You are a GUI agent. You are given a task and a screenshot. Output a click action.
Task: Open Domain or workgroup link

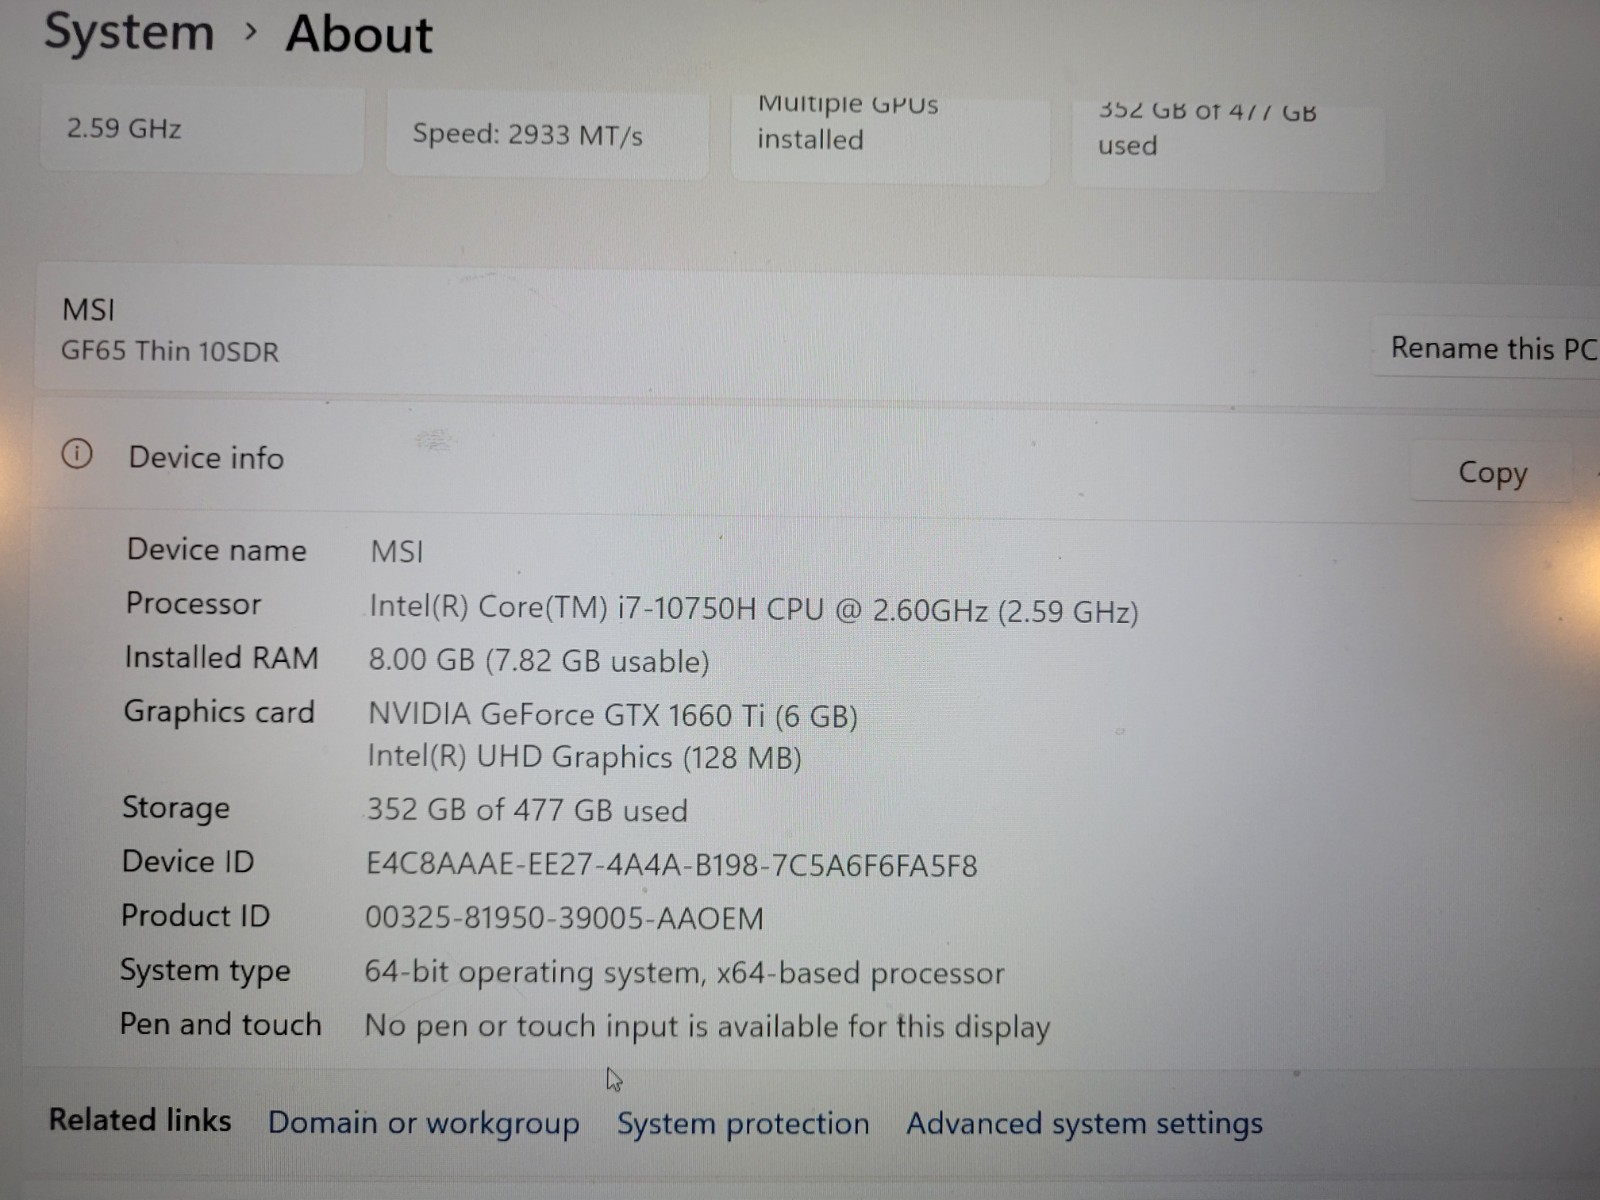(423, 1123)
